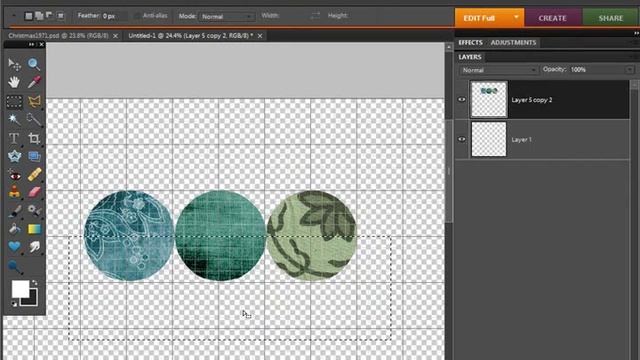
Task: Hide Layer 1 using its eye icon
Action: (x=462, y=139)
